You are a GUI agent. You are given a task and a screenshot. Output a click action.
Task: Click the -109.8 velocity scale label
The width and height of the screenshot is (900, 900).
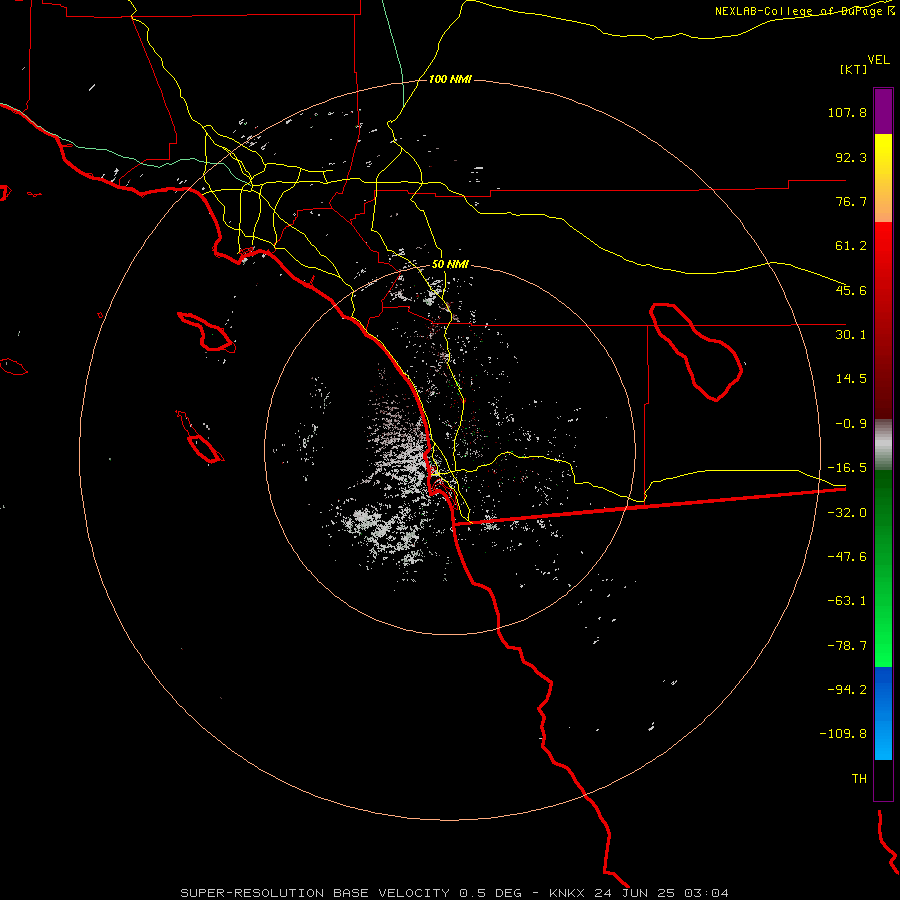coord(843,734)
